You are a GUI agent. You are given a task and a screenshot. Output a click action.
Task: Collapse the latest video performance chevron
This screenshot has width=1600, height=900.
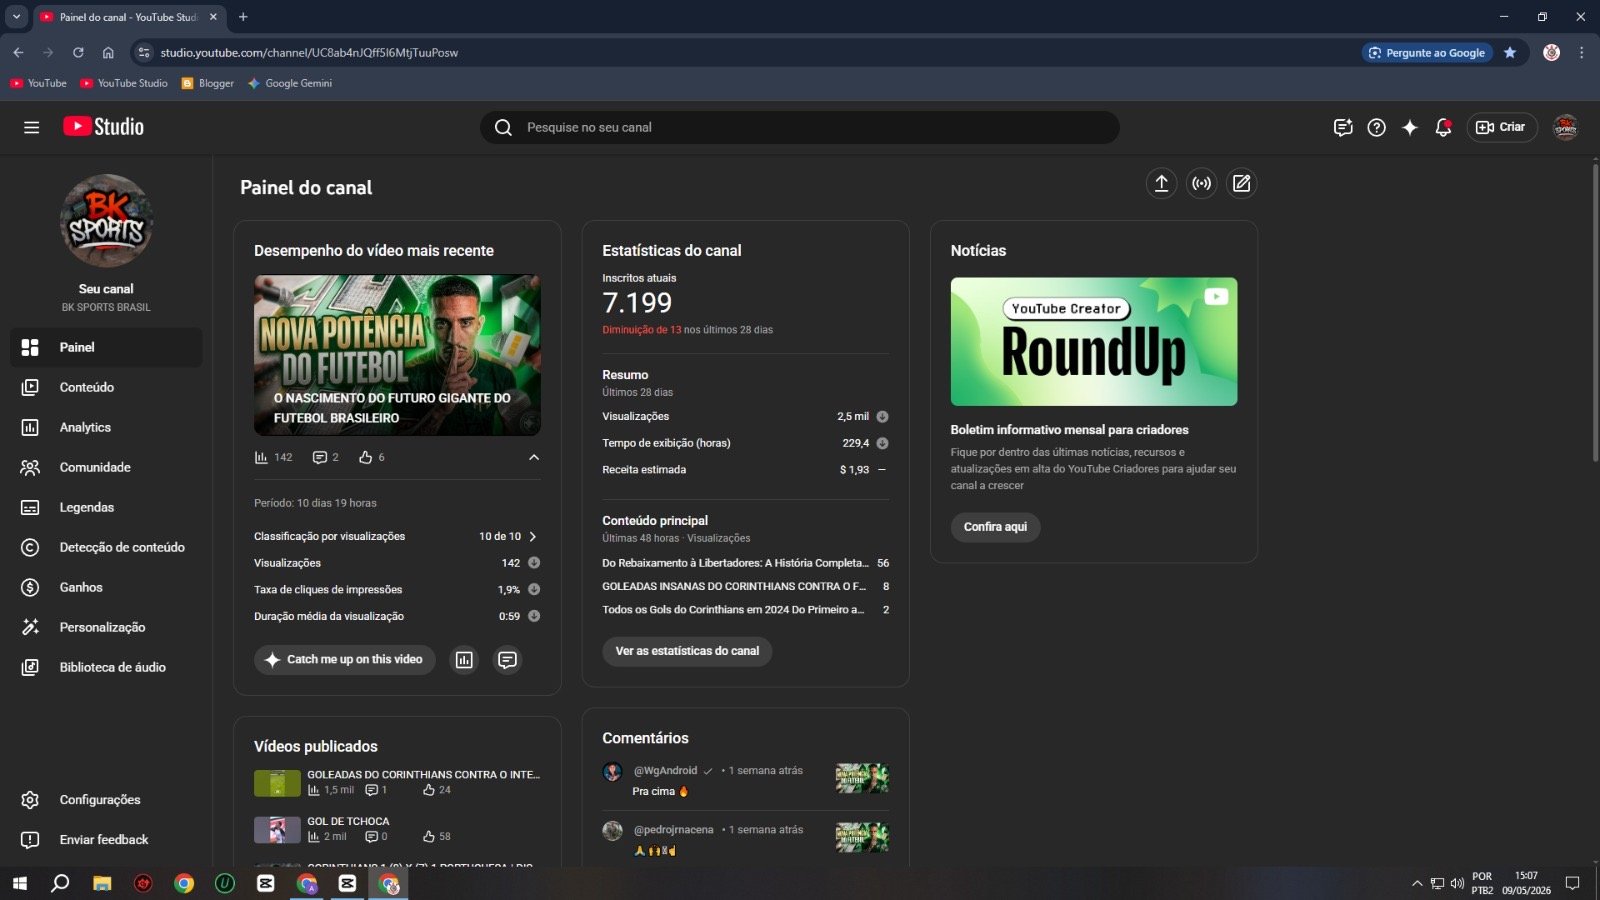point(534,457)
